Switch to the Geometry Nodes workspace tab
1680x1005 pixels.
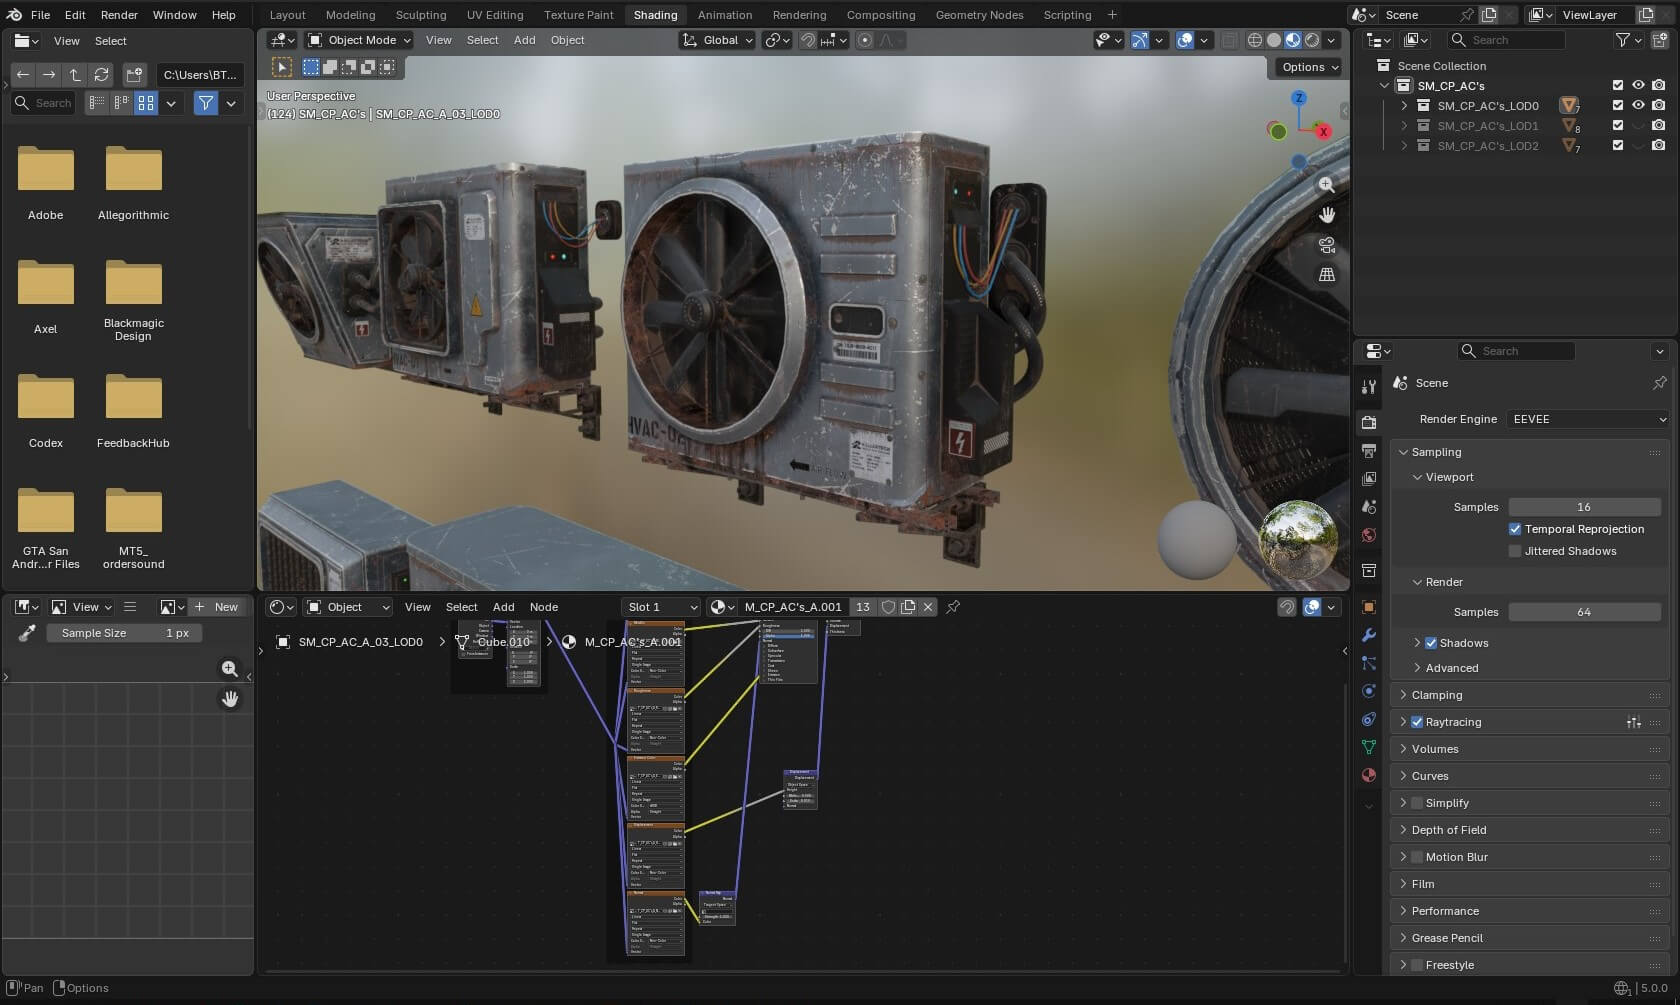point(979,15)
